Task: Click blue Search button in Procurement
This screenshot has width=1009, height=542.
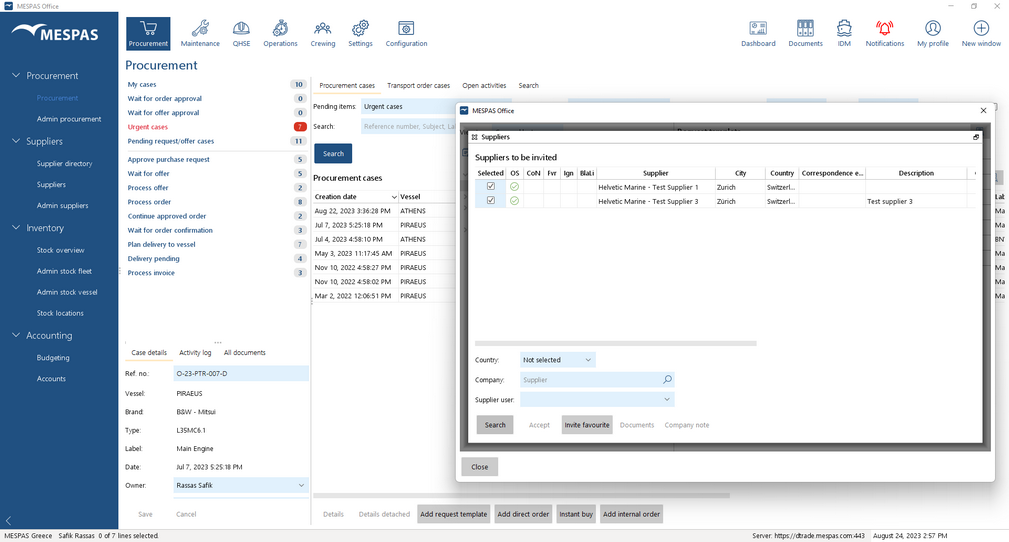Action: (333, 154)
